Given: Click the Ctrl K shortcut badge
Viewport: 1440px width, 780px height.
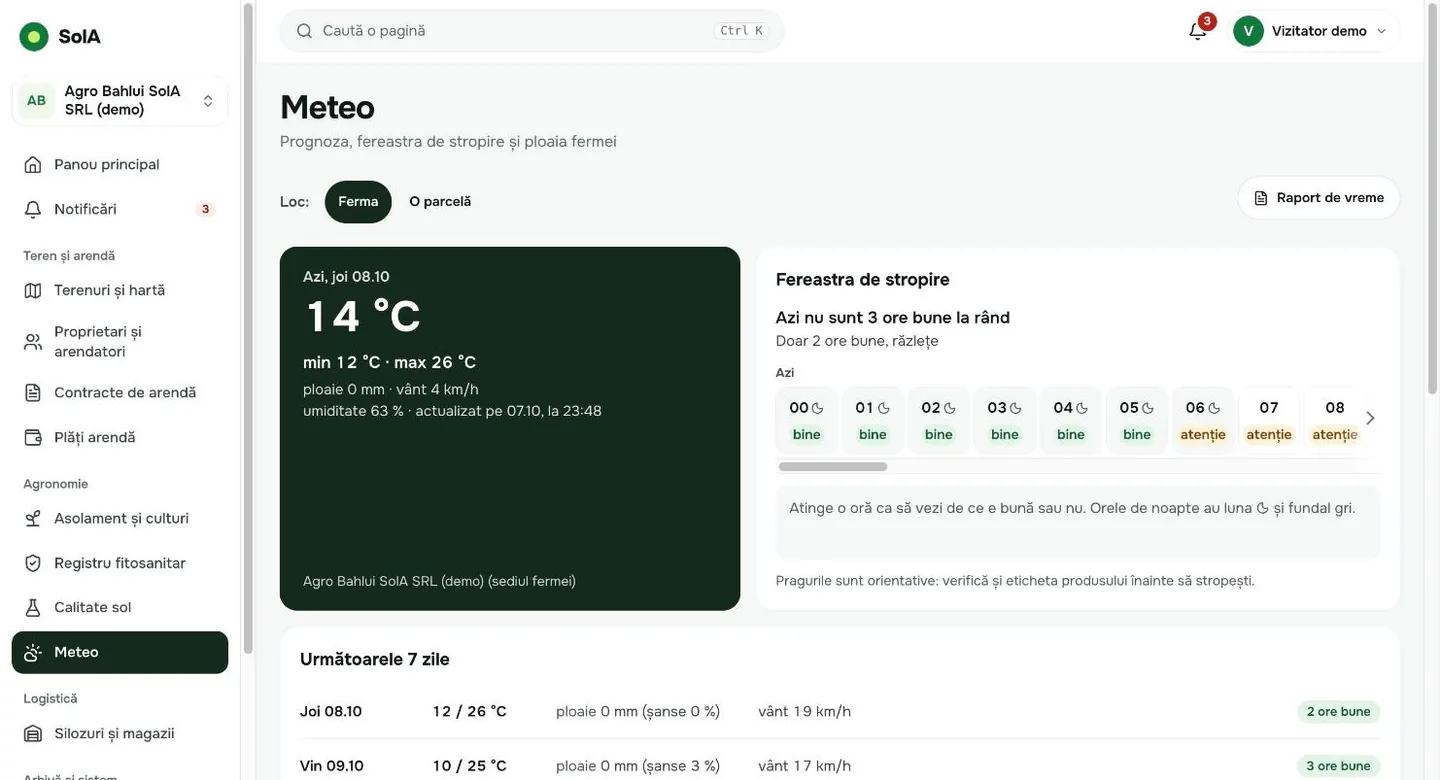Looking at the screenshot, I should pos(741,31).
